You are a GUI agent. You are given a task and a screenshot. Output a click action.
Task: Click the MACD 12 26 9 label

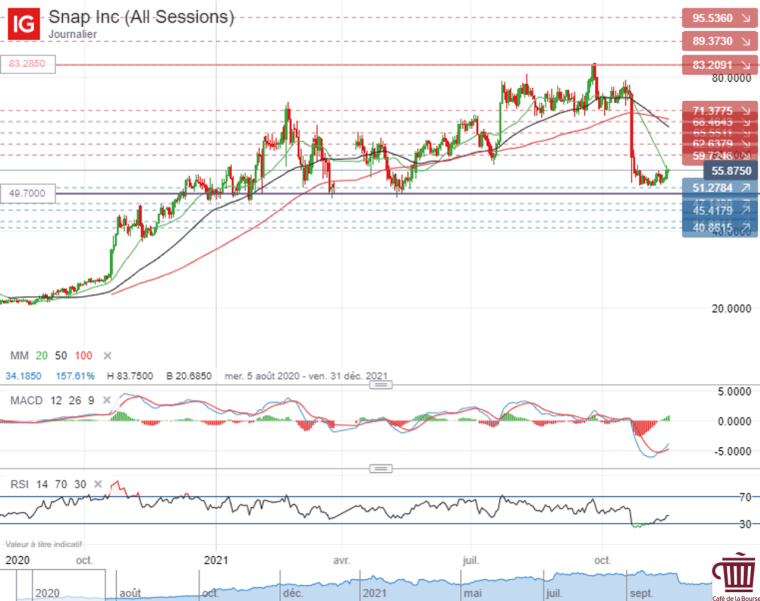tap(52, 400)
